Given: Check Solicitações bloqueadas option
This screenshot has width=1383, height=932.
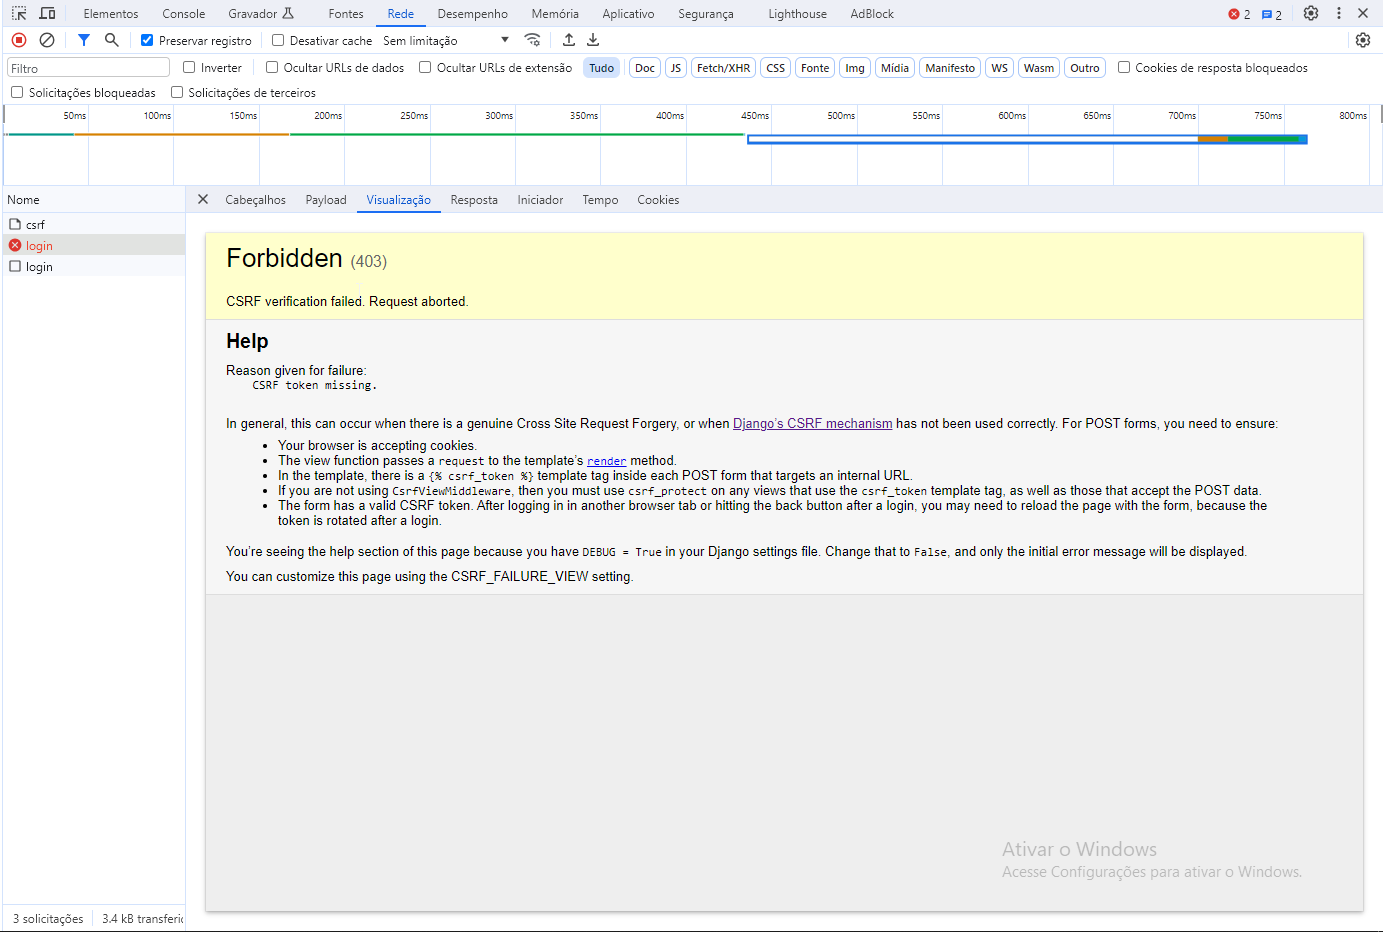Looking at the screenshot, I should 17,92.
